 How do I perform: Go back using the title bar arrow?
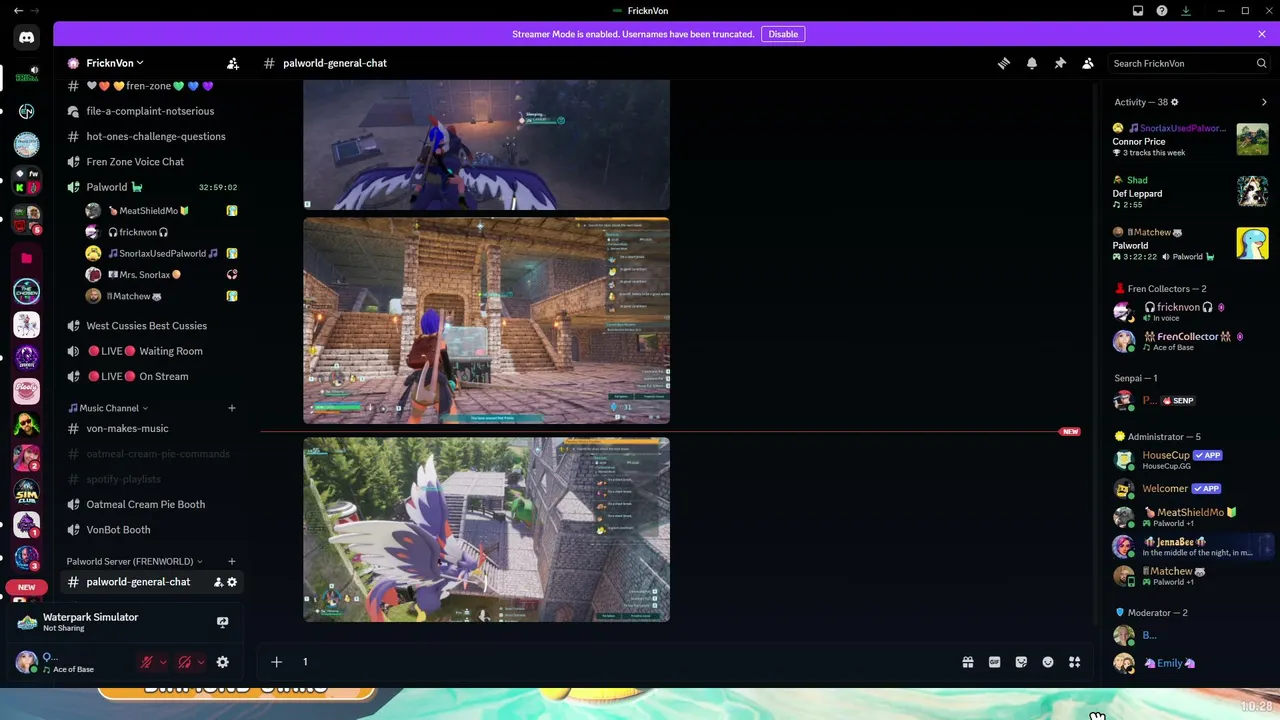[x=18, y=11]
